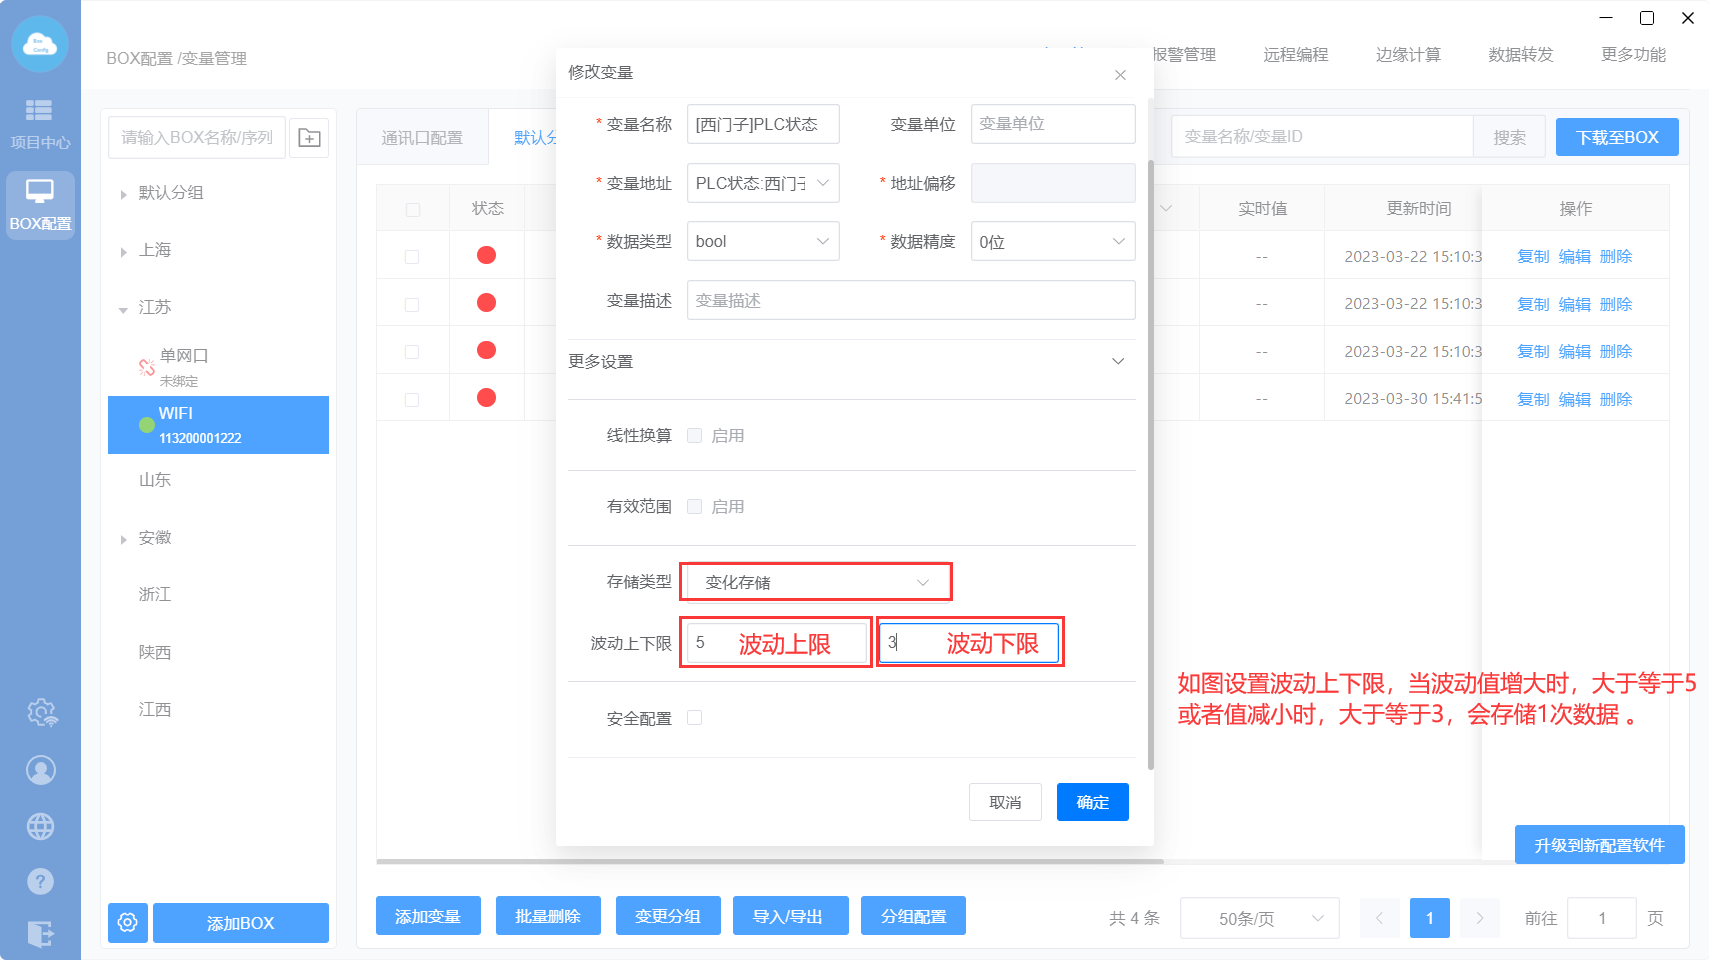
Task: Tick the 安全配置 checkbox
Action: tap(695, 718)
